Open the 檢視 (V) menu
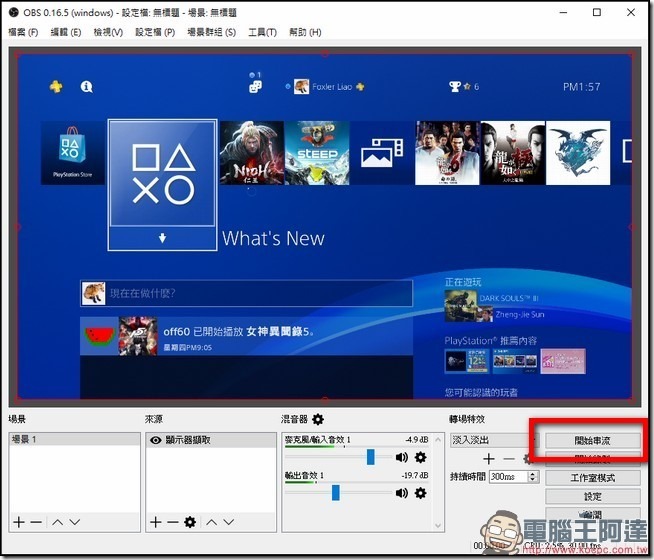Viewport: 654px width, 560px height. (x=108, y=32)
